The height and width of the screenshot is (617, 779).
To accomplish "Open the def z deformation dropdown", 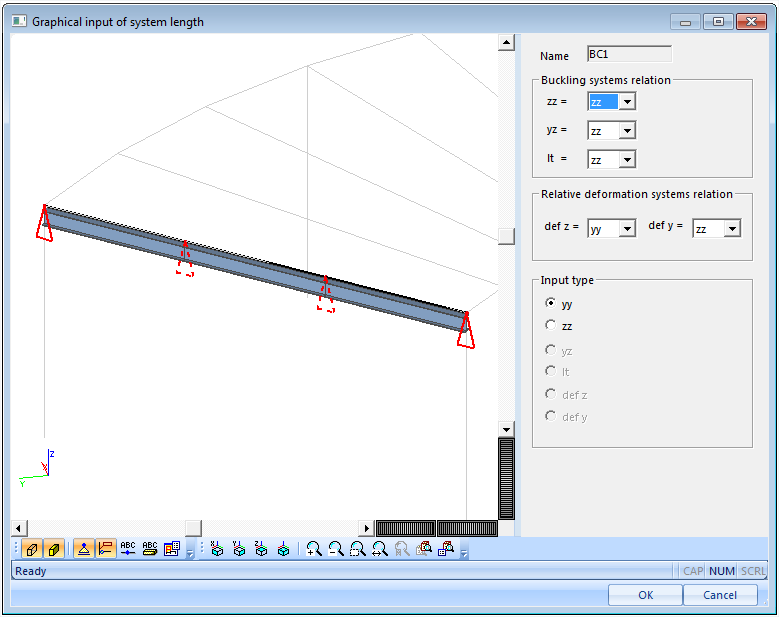I will [627, 229].
